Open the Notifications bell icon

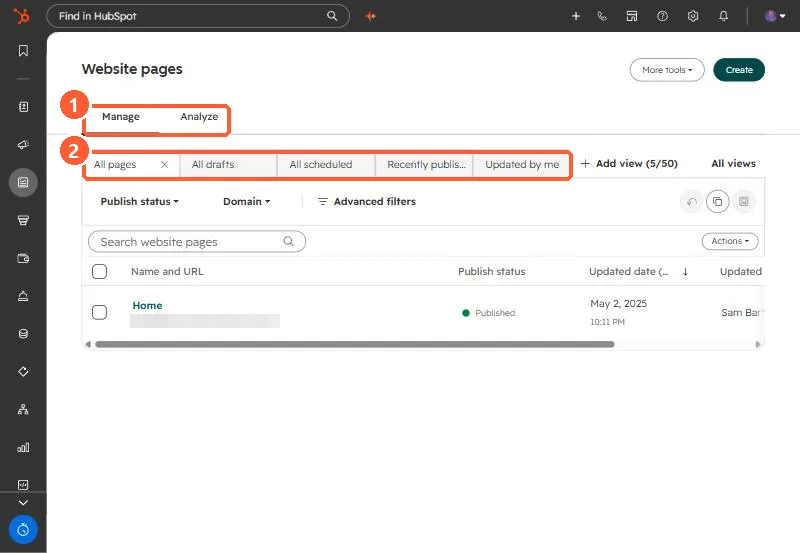tap(723, 16)
